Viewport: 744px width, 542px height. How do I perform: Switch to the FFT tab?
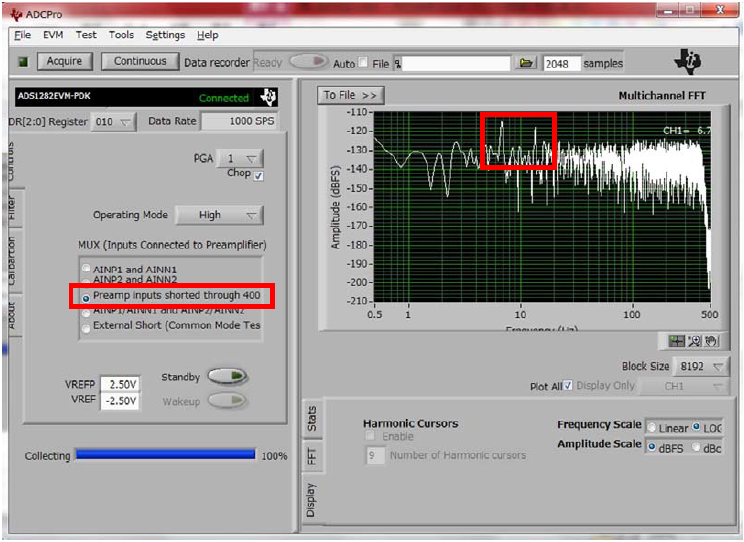coord(312,457)
